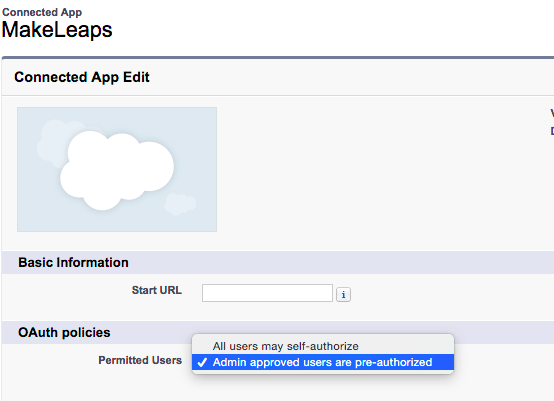Click the 'Permitted Users' label
Image resolution: width=554 pixels, height=401 pixels.
[140, 360]
